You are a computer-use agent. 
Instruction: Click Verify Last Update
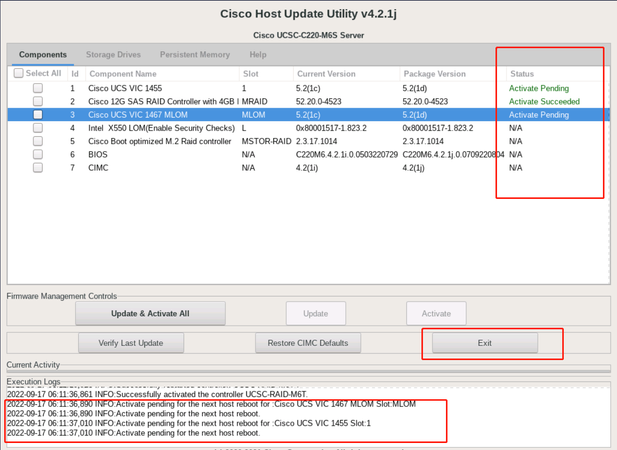[131, 343]
